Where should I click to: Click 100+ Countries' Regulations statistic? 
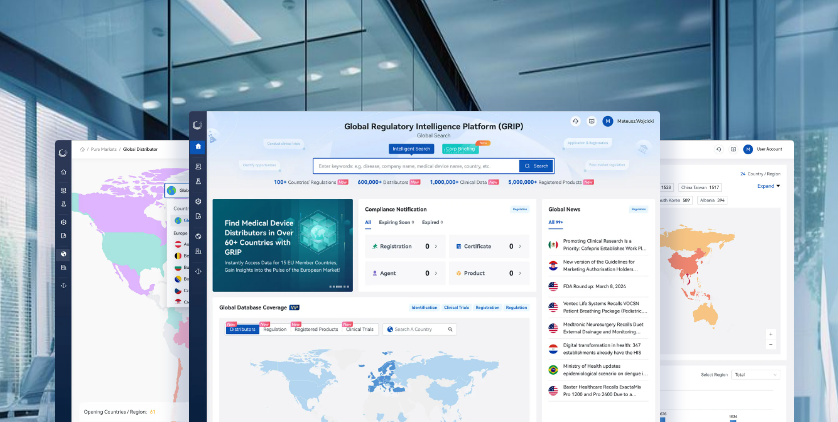pos(311,182)
